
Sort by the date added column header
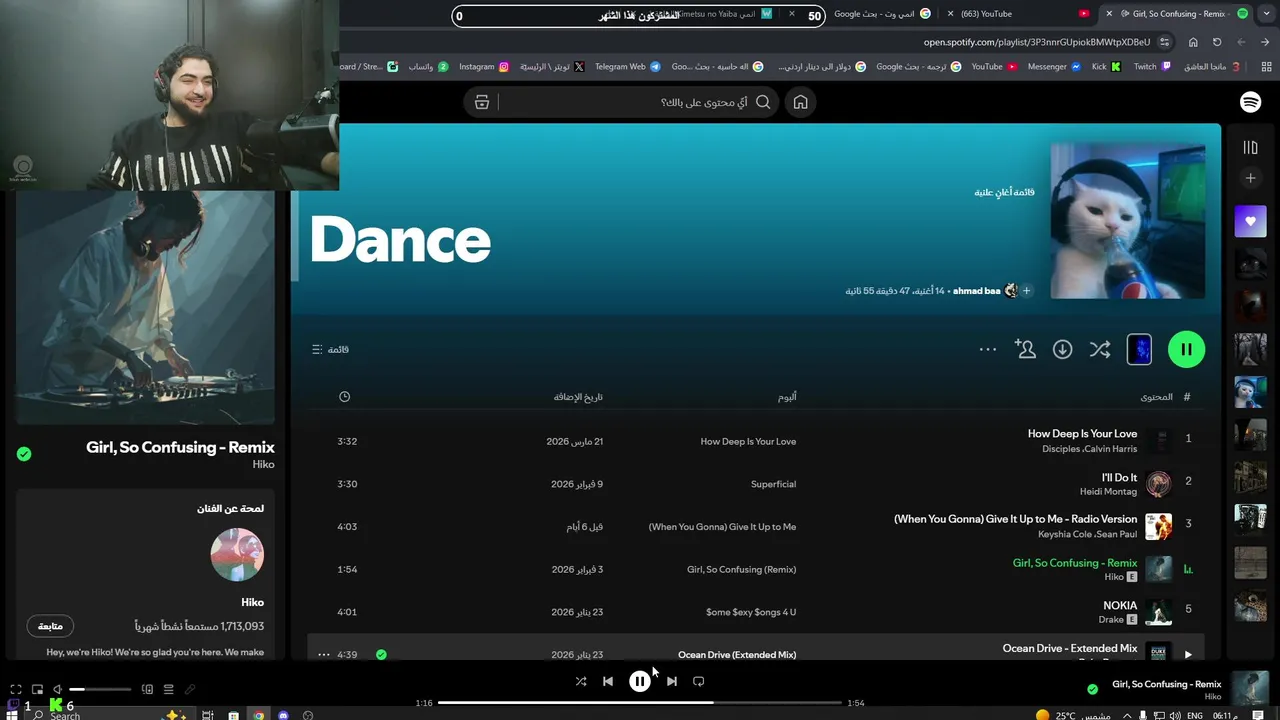click(x=578, y=397)
